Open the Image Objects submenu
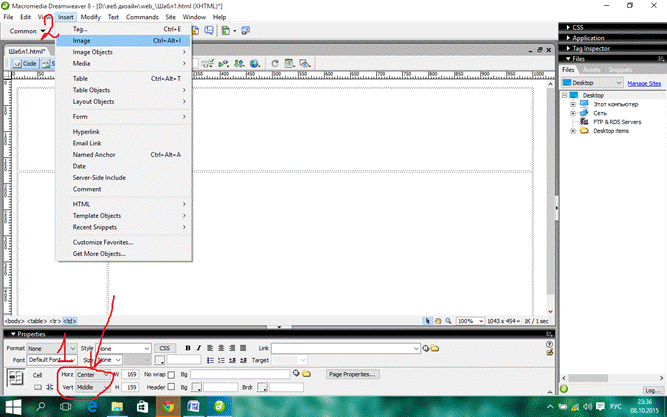 (x=124, y=52)
